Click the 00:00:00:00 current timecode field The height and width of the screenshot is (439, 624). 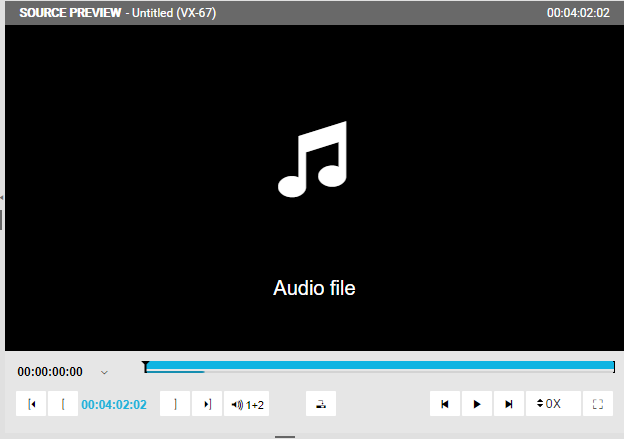[50, 372]
